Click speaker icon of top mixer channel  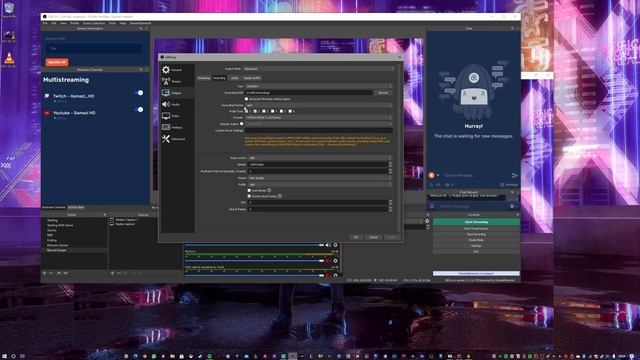click(x=328, y=245)
